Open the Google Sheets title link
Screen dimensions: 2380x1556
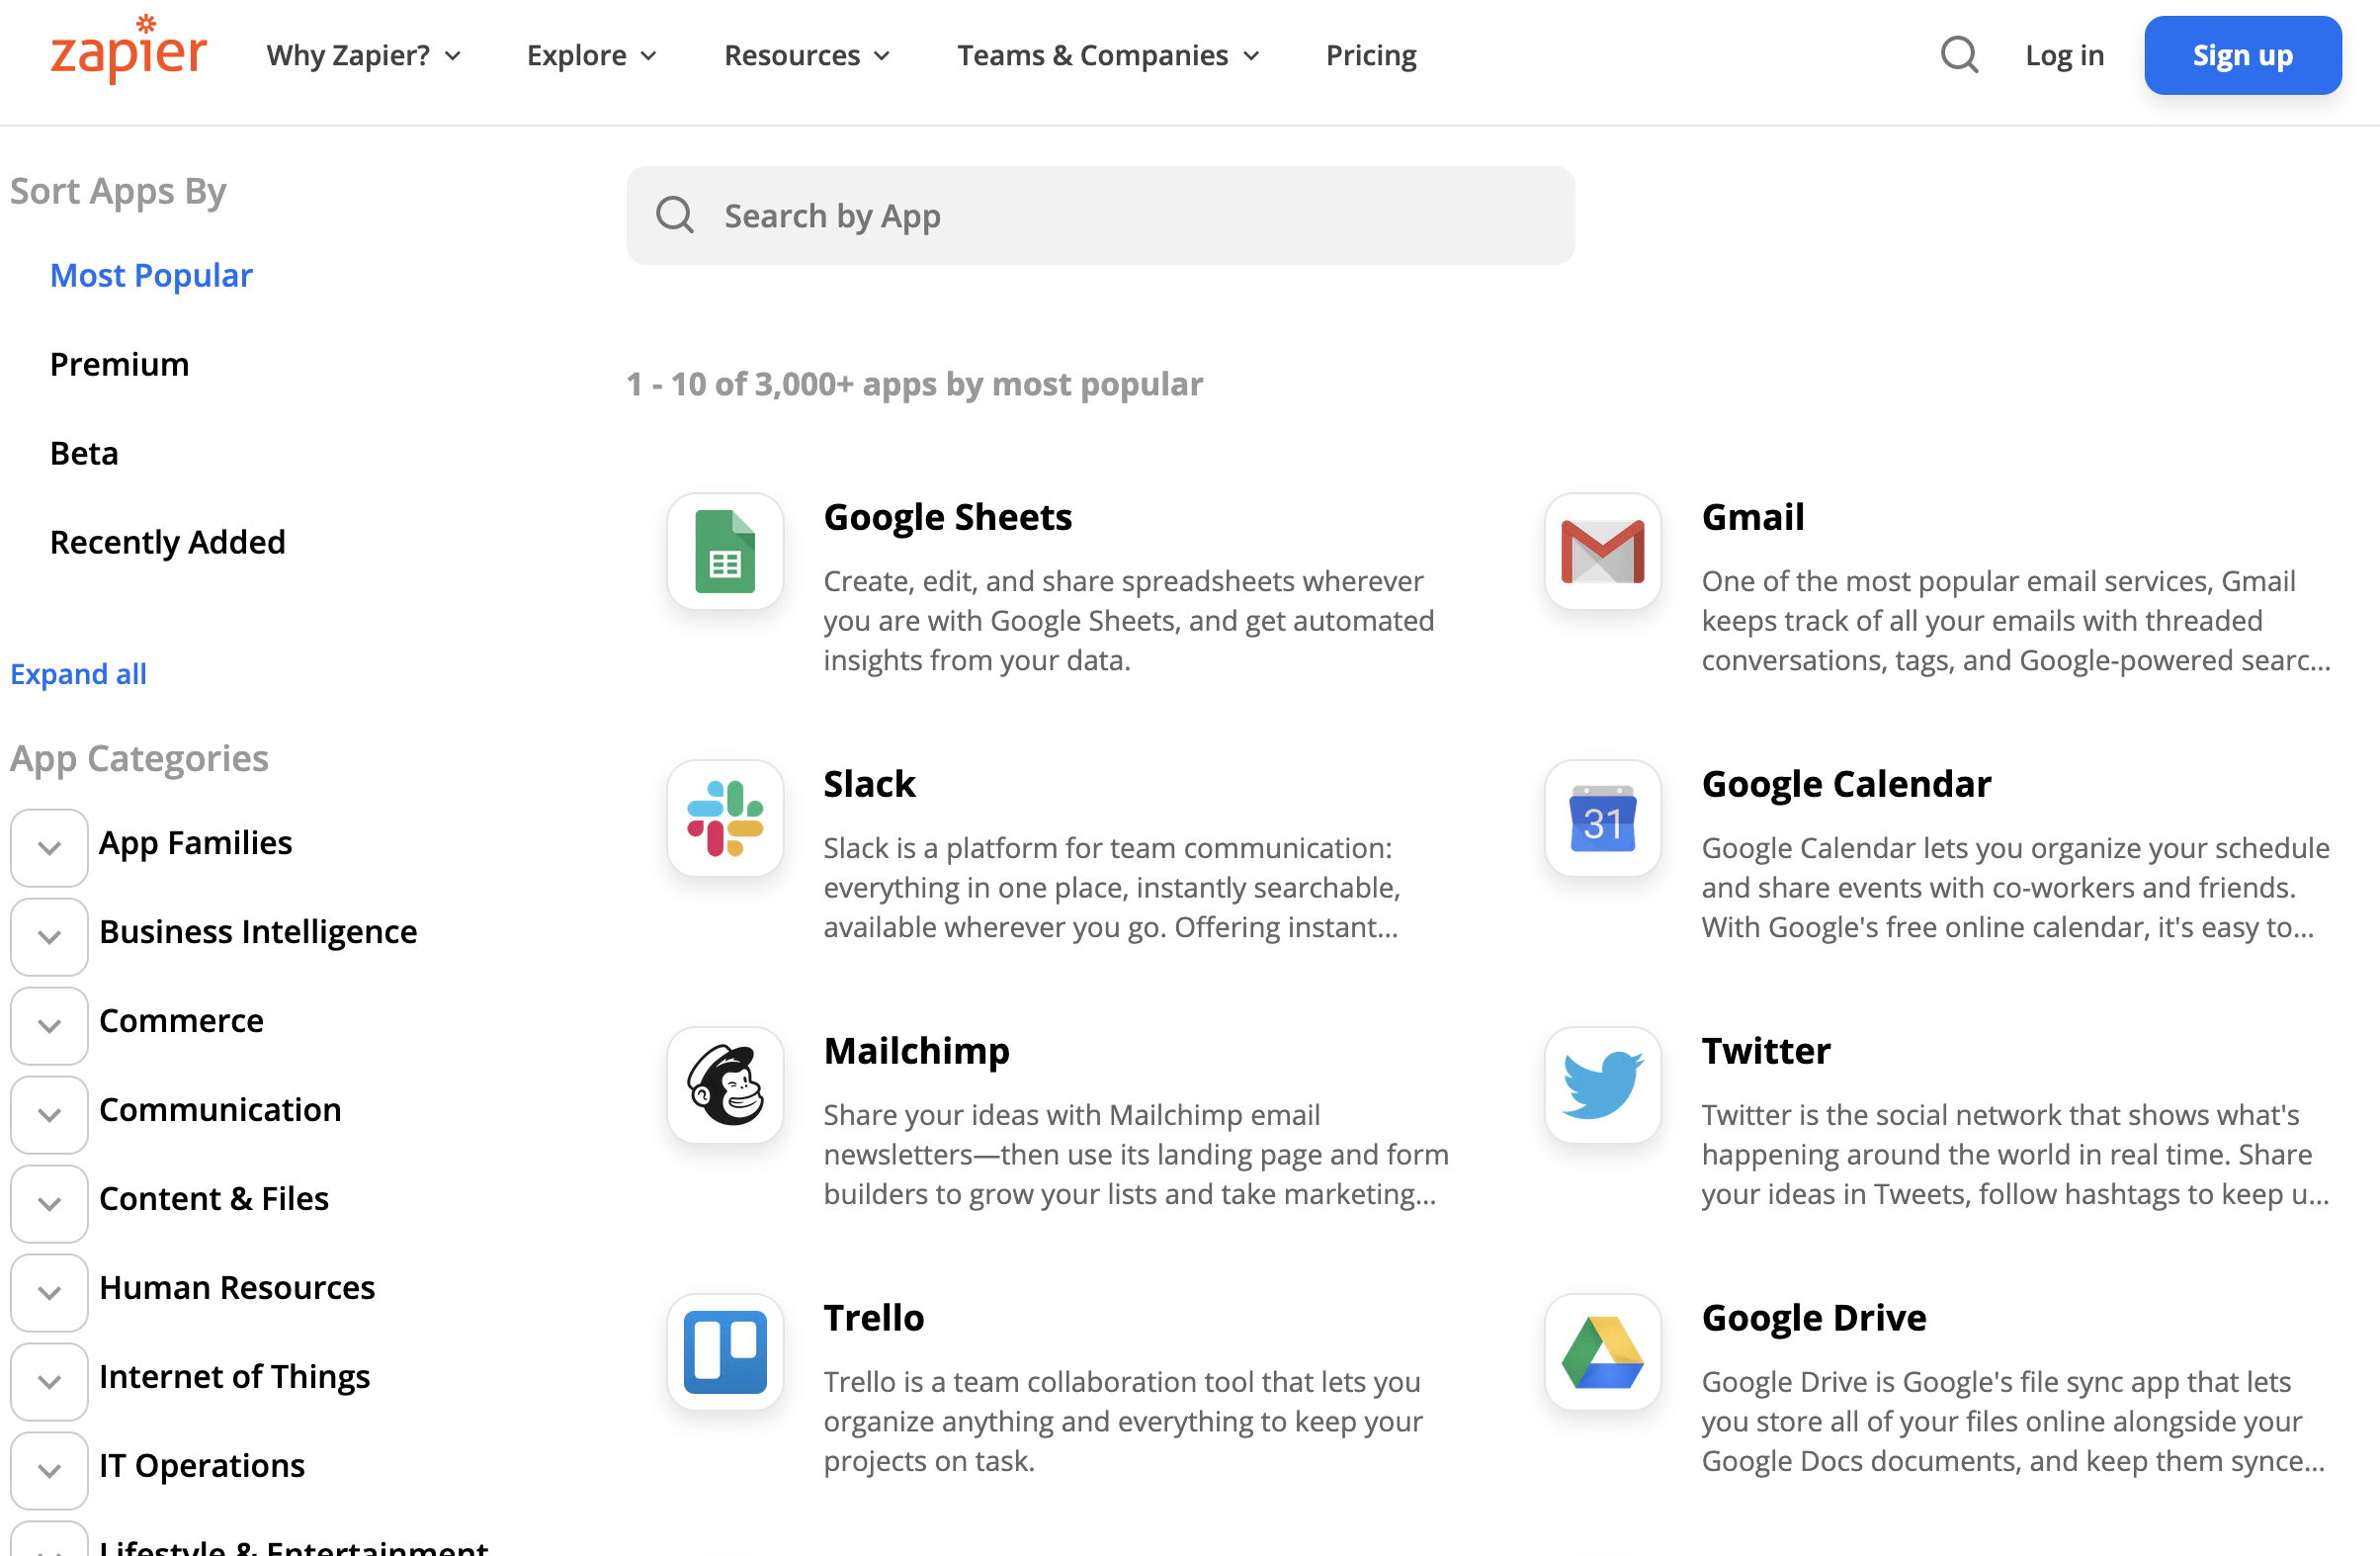pos(947,517)
